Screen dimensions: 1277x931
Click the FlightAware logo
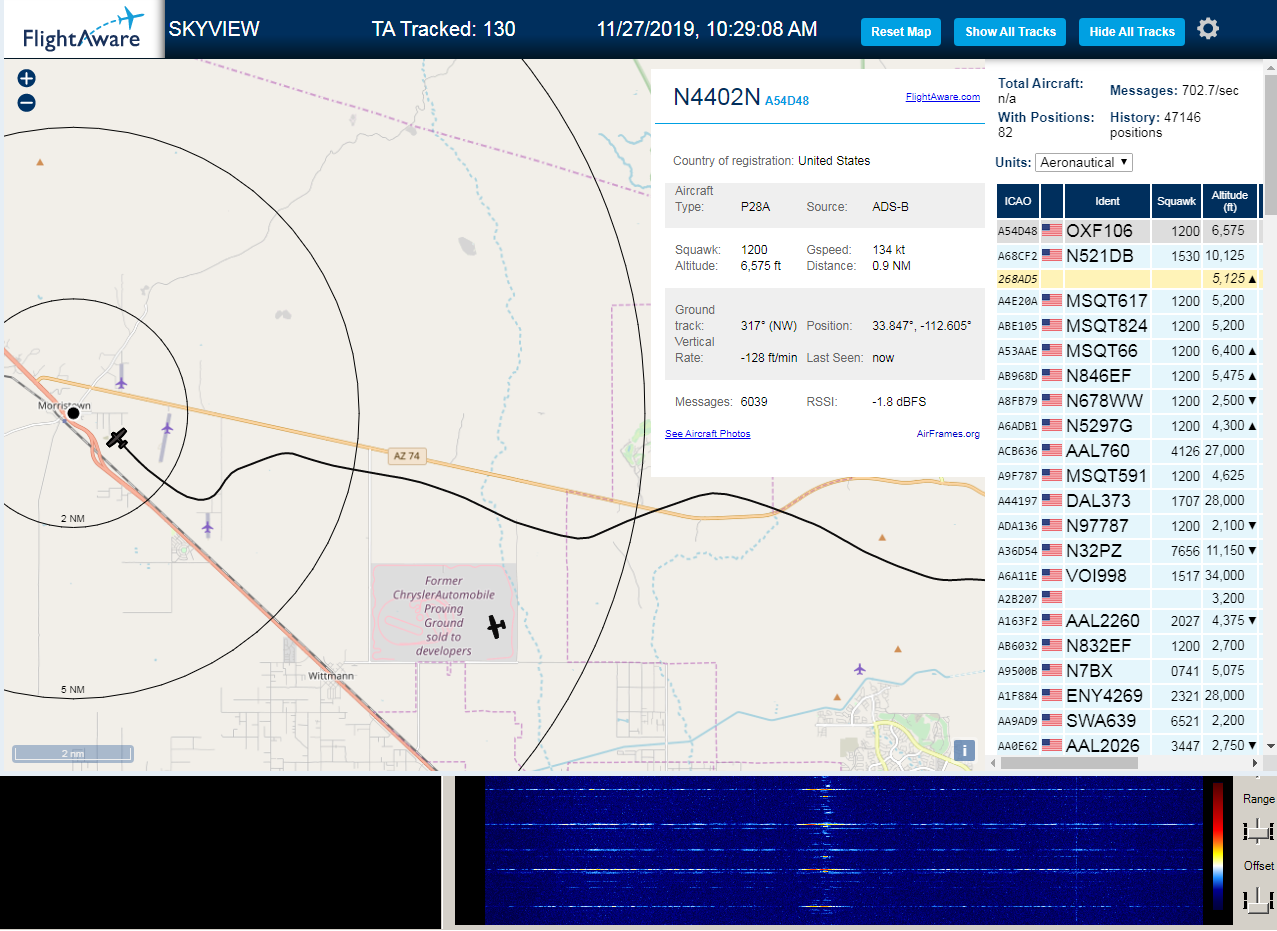[x=82, y=30]
